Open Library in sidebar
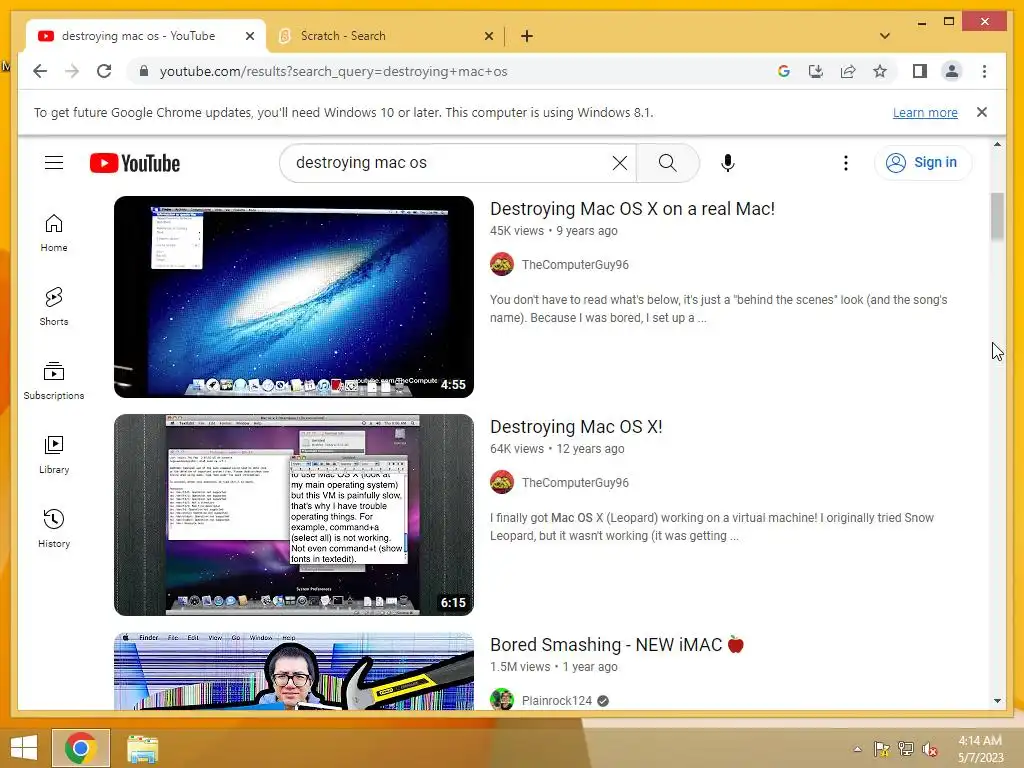1024x768 pixels. [x=54, y=455]
